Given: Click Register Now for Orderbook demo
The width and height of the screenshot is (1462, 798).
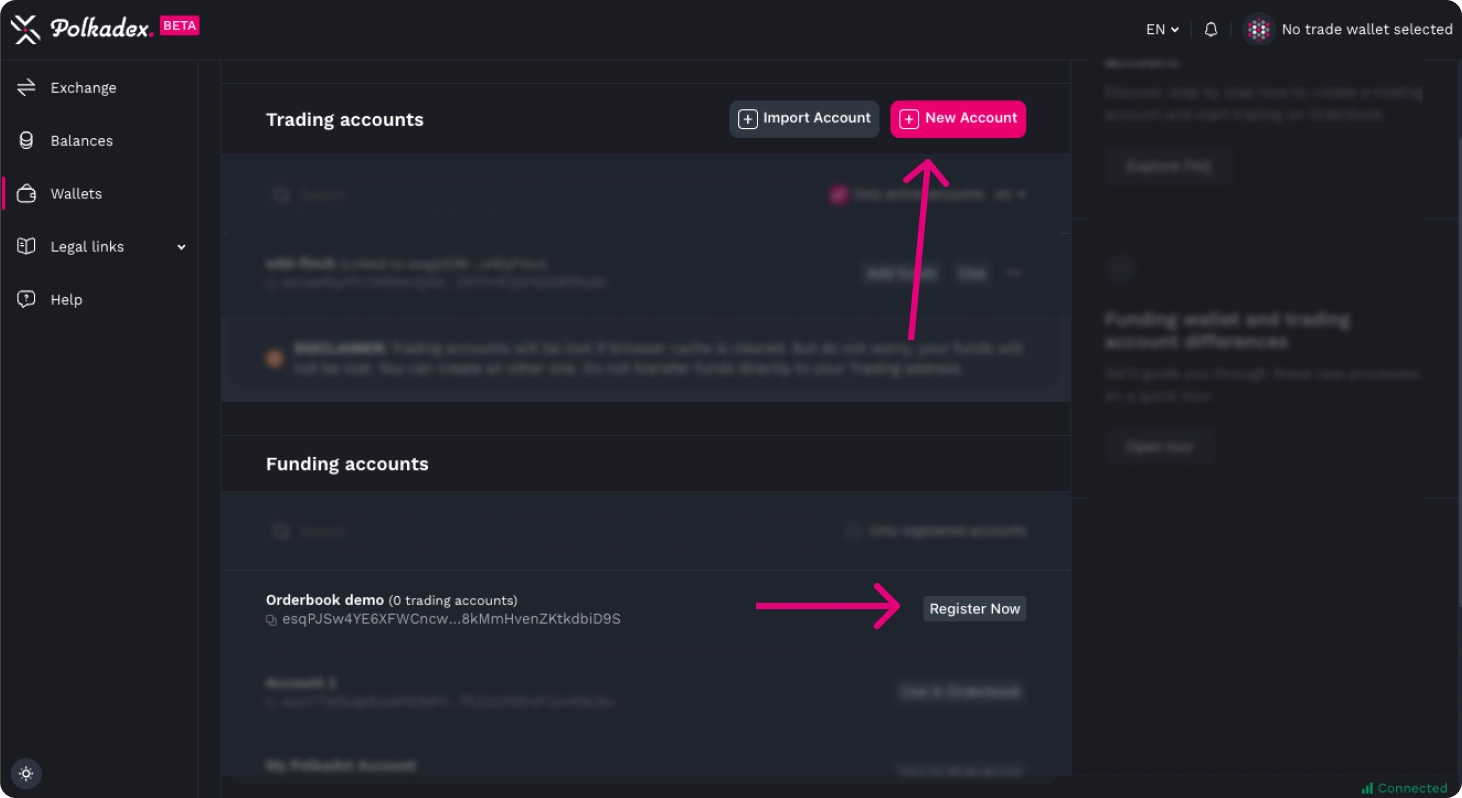Looking at the screenshot, I should [974, 609].
